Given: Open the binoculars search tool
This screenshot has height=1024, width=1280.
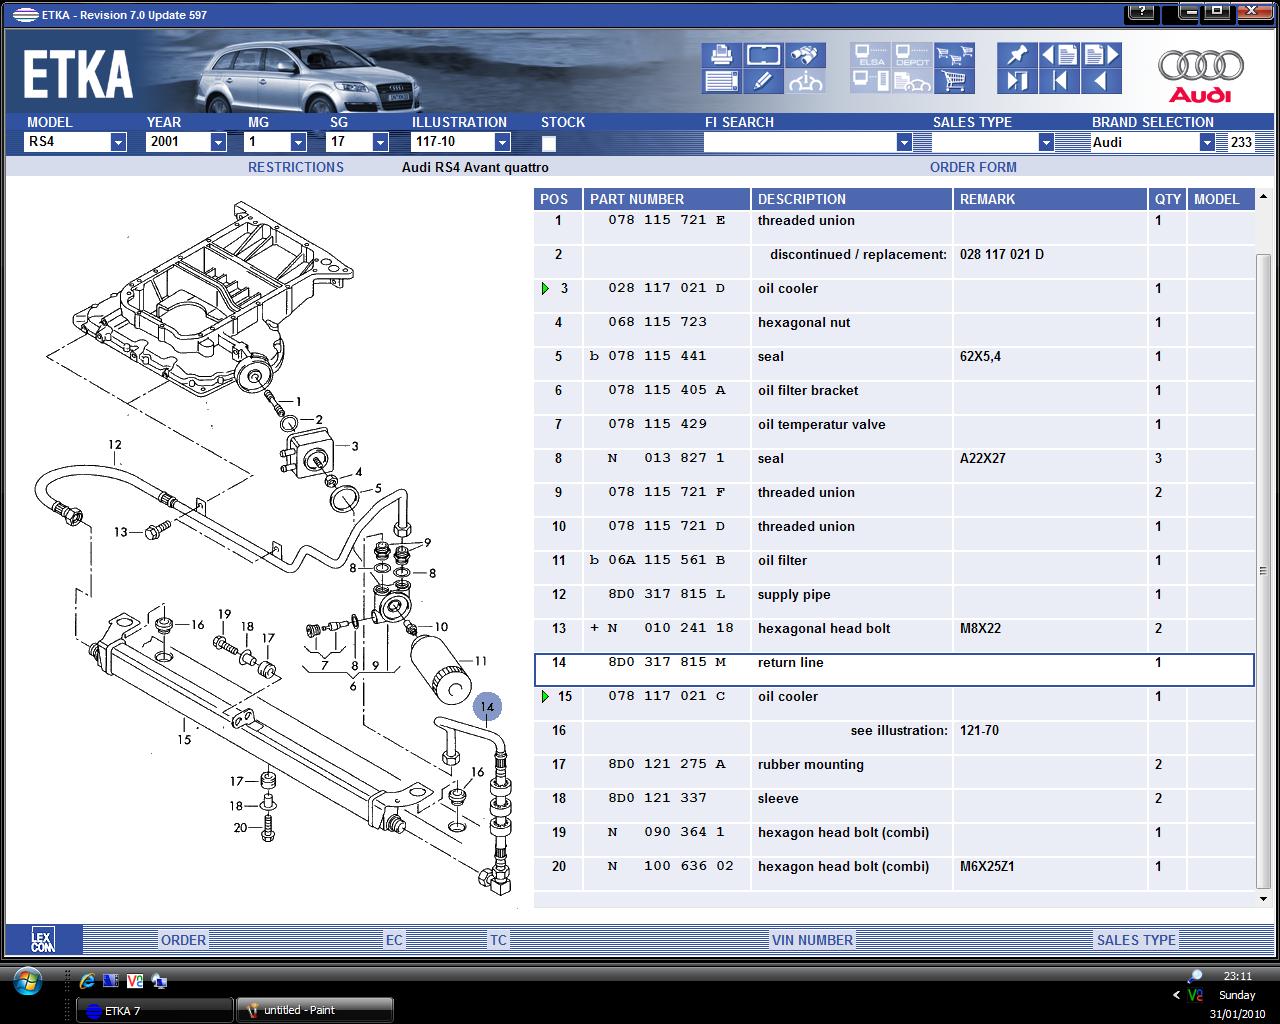Looking at the screenshot, I should pyautogui.click(x=804, y=55).
